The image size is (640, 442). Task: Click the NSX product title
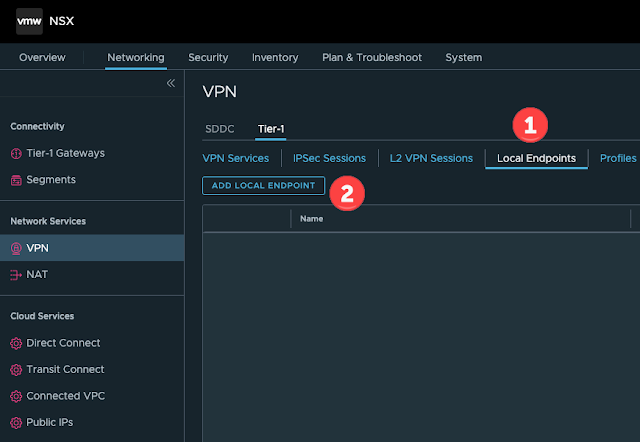[62, 21]
